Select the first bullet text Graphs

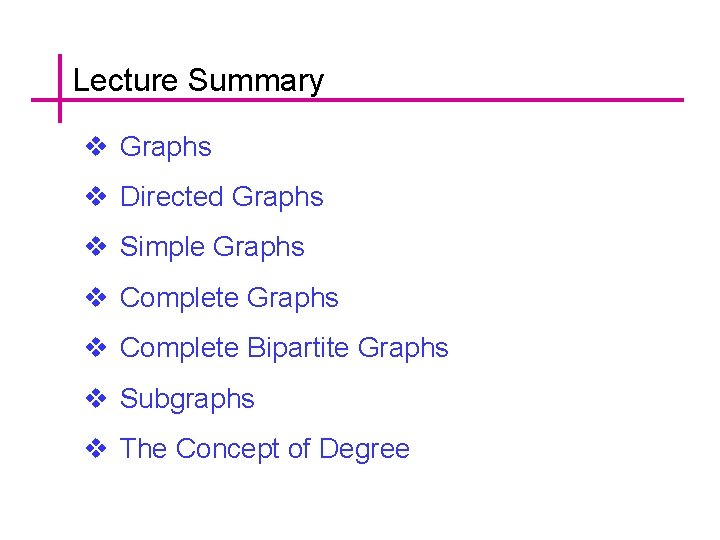tap(165, 147)
